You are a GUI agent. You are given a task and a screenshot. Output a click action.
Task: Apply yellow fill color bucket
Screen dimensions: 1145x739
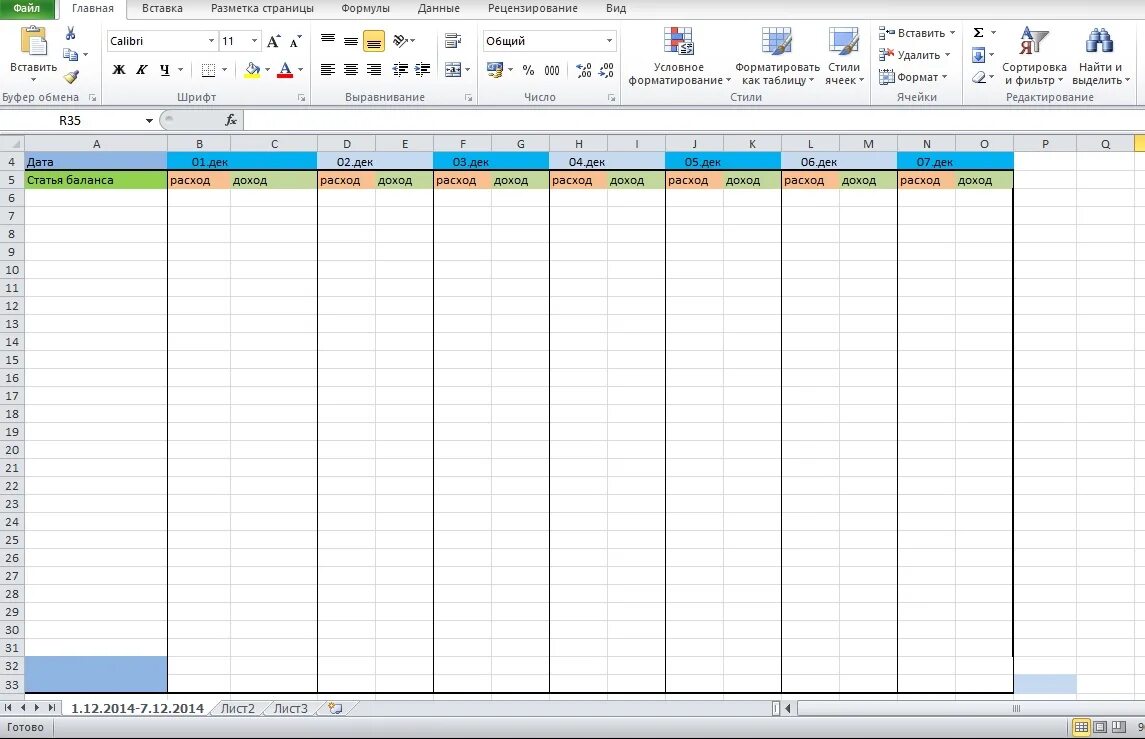[x=252, y=70]
